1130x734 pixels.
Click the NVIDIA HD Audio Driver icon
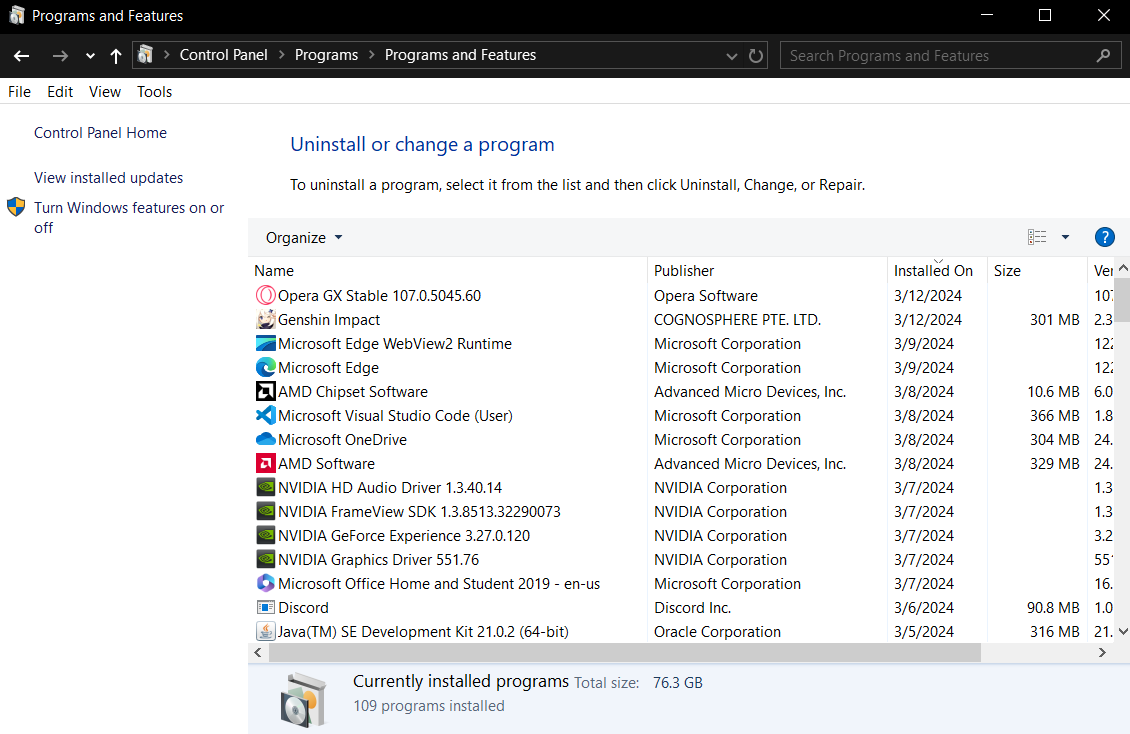[x=265, y=488]
